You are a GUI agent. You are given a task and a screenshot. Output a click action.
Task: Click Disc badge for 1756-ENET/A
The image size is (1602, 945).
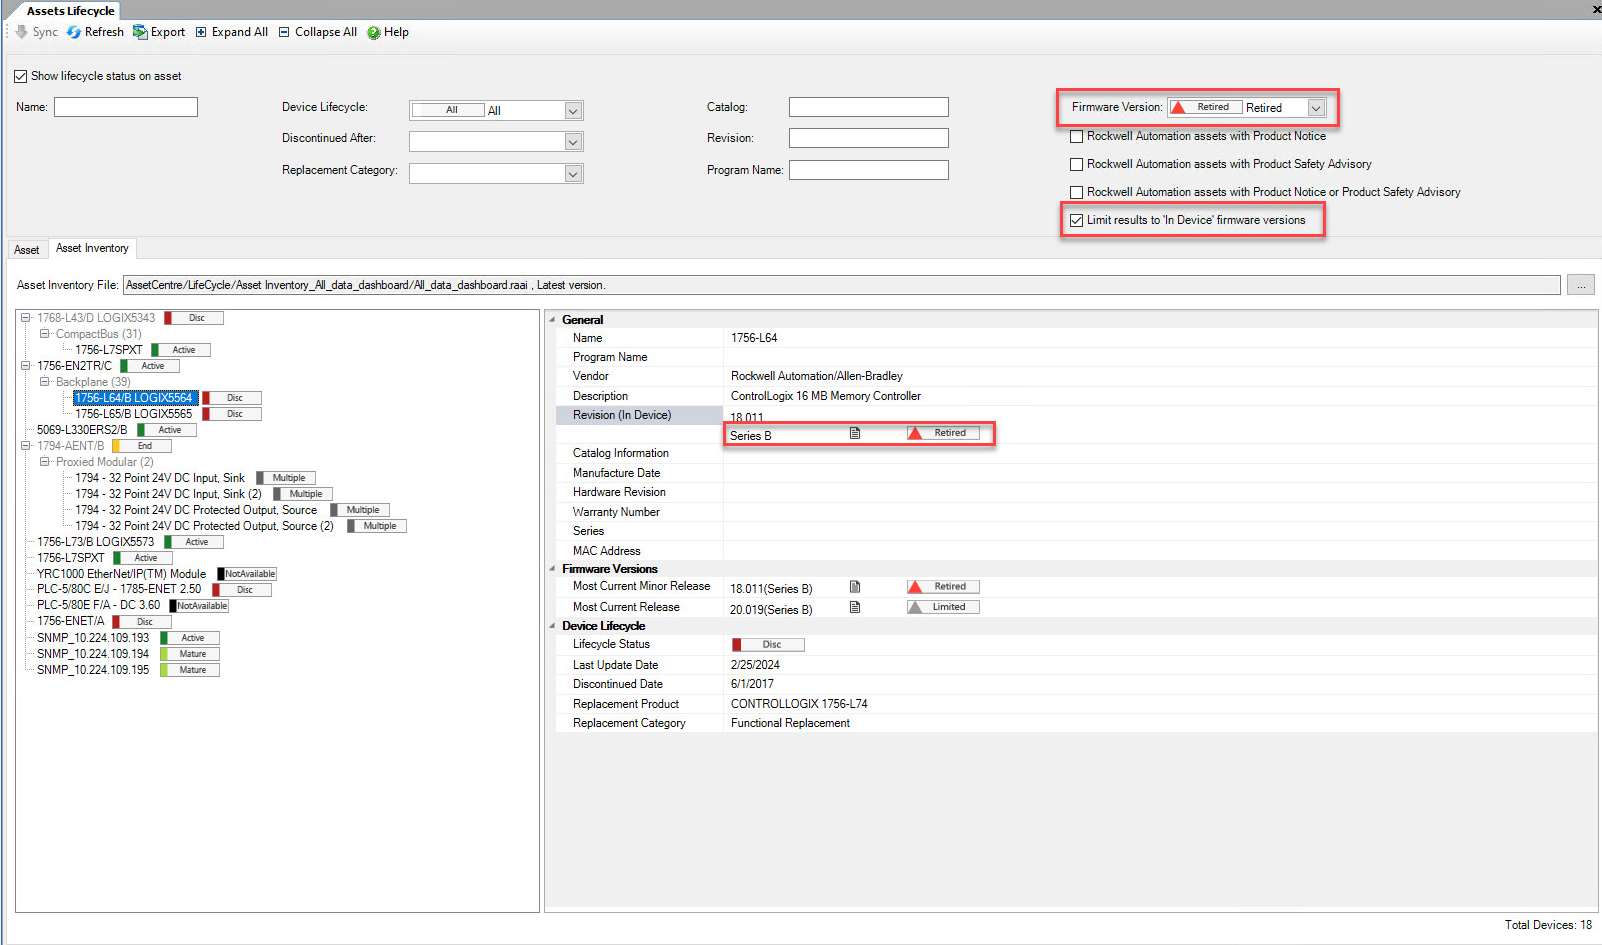pos(142,622)
